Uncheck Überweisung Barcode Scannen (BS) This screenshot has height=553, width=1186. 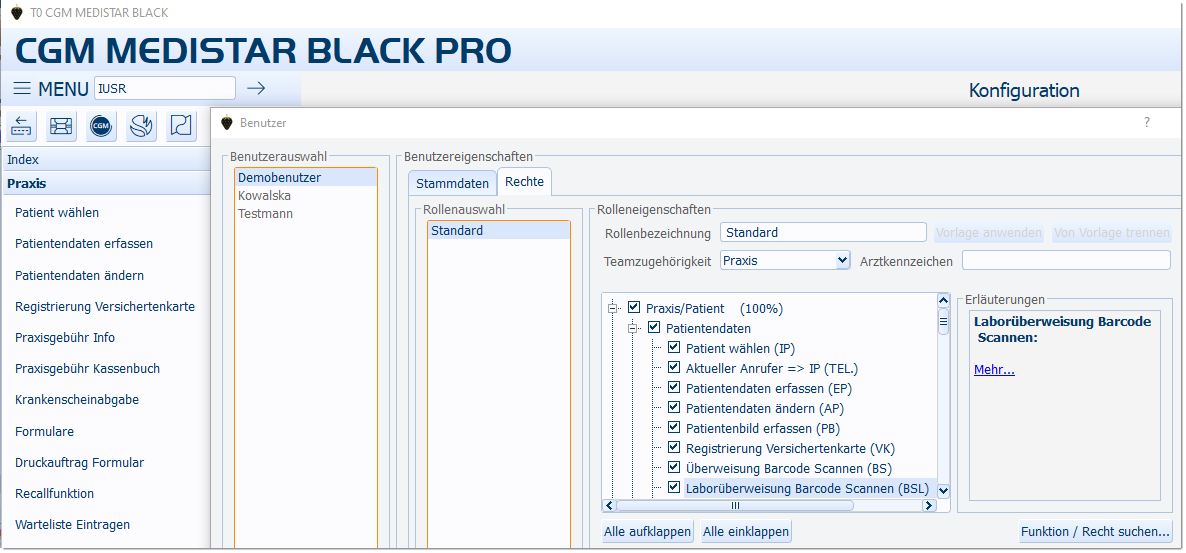click(674, 467)
